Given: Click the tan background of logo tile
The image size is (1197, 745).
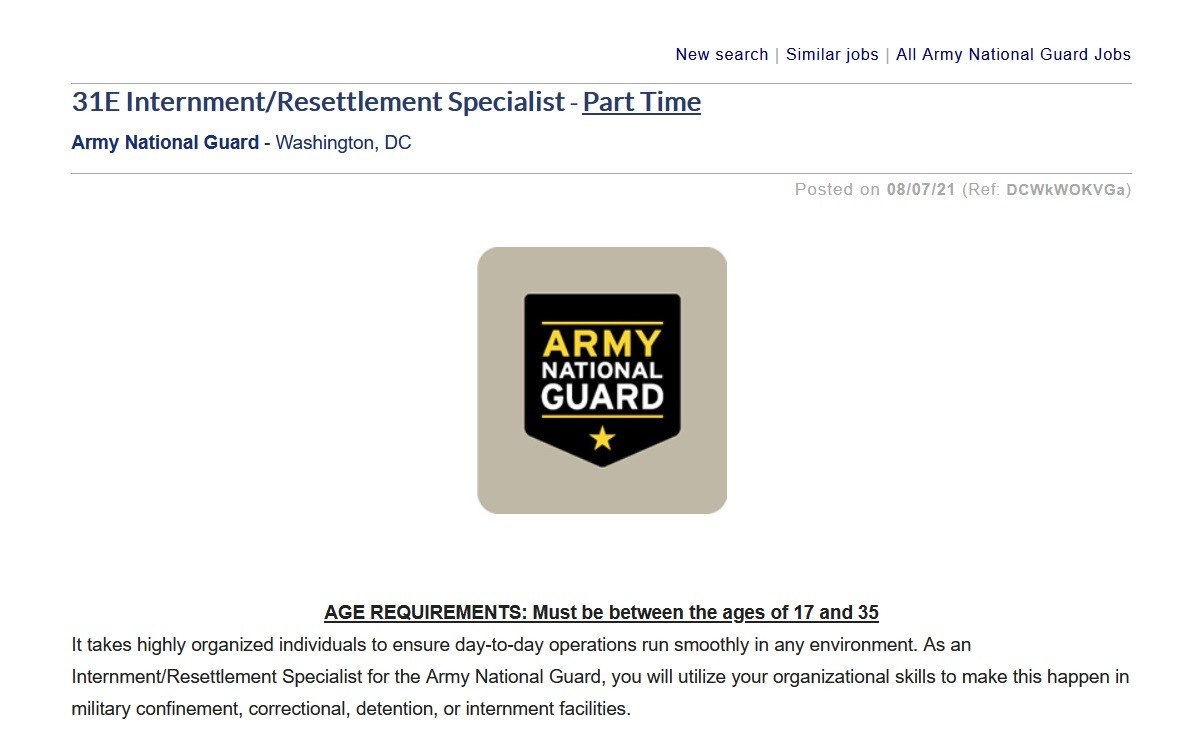Looking at the screenshot, I should click(x=500, y=480).
